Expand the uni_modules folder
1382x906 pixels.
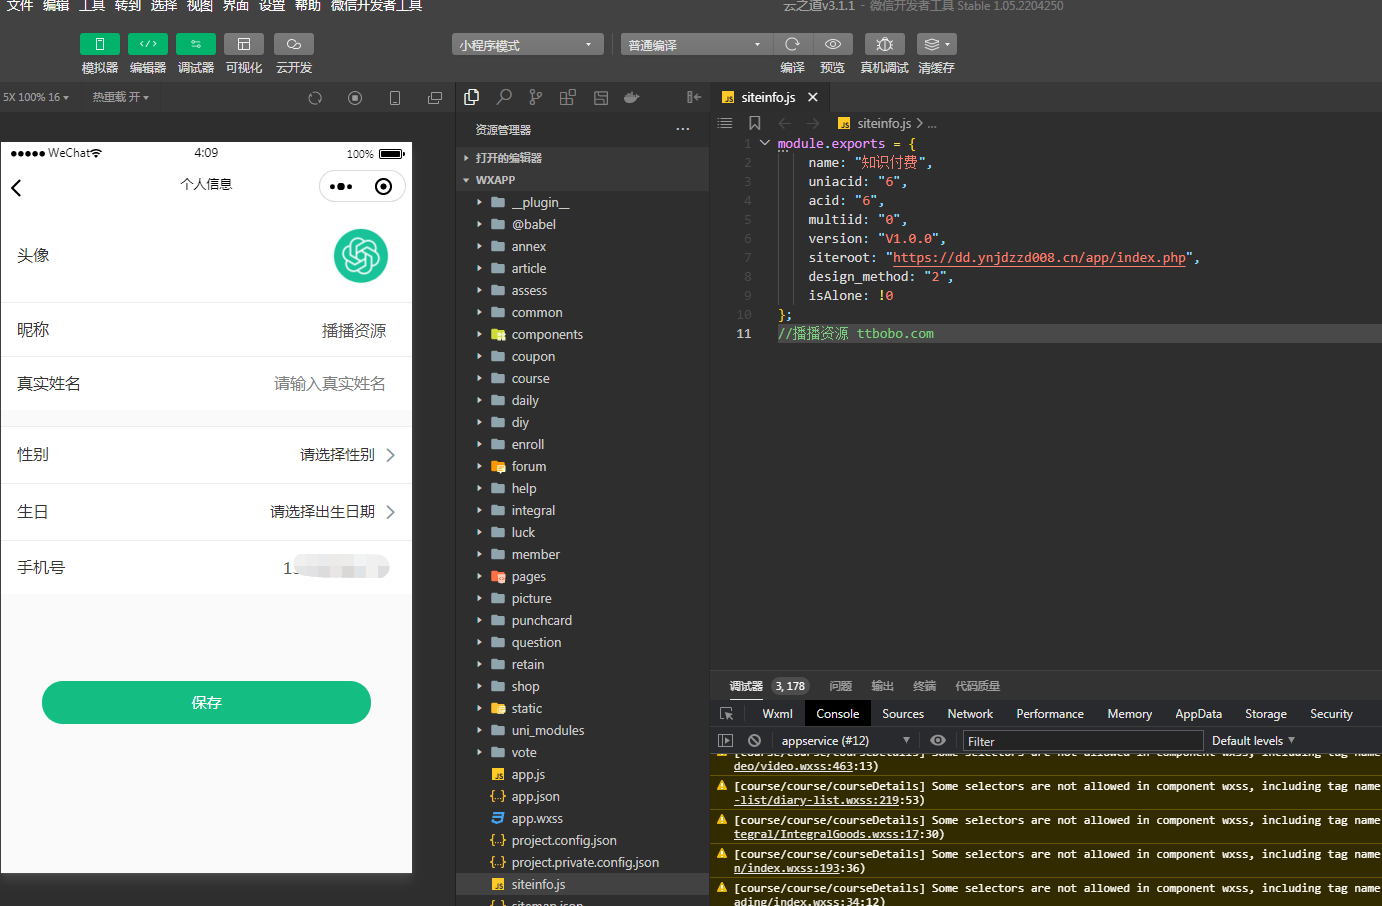point(582,730)
